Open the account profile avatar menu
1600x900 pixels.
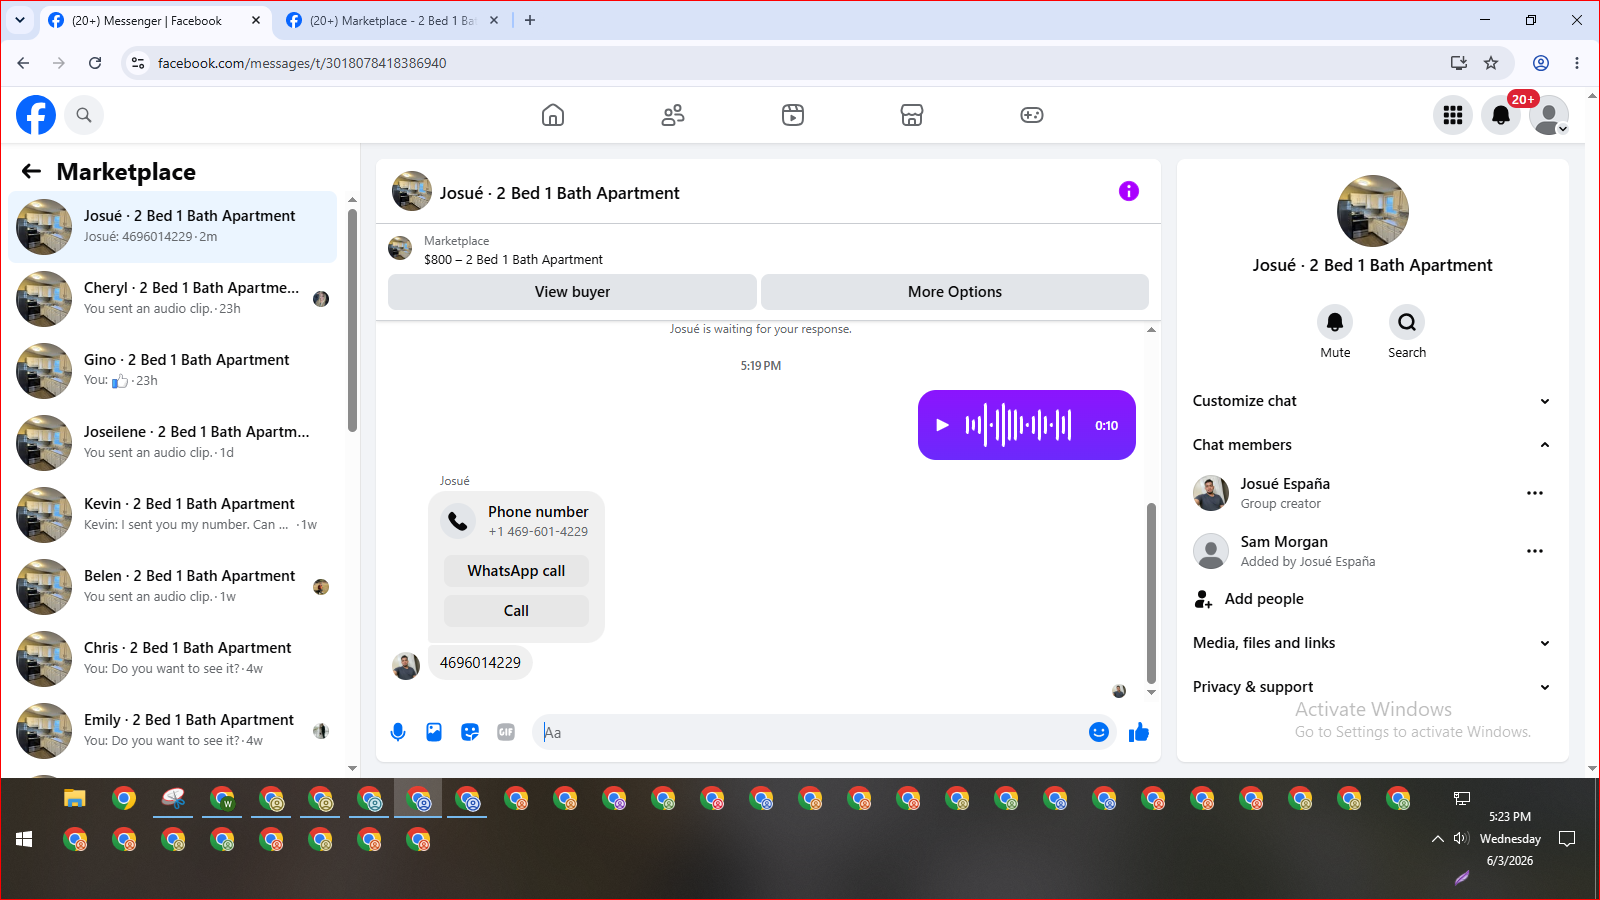pos(1549,115)
